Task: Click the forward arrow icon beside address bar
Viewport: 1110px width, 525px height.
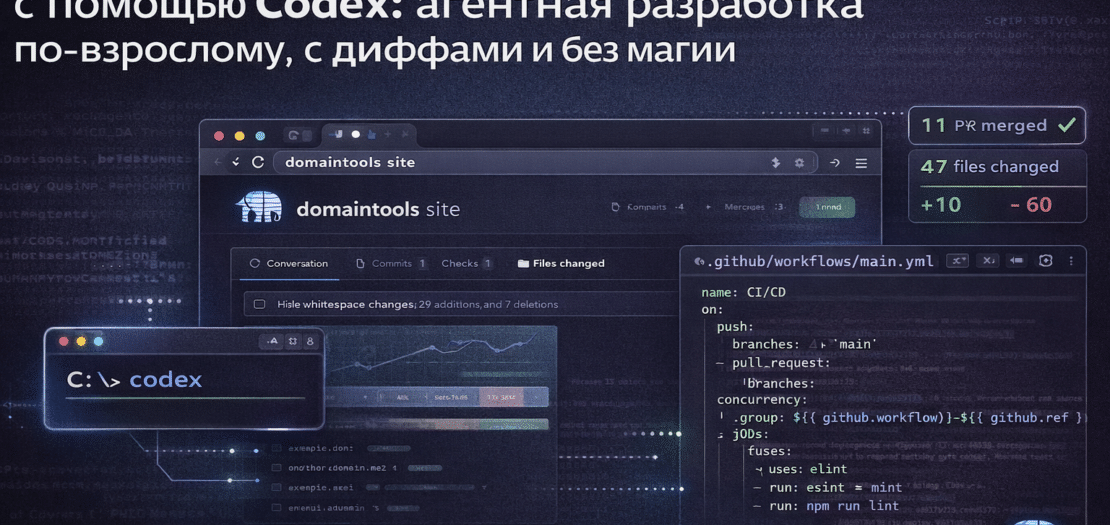Action: point(835,162)
